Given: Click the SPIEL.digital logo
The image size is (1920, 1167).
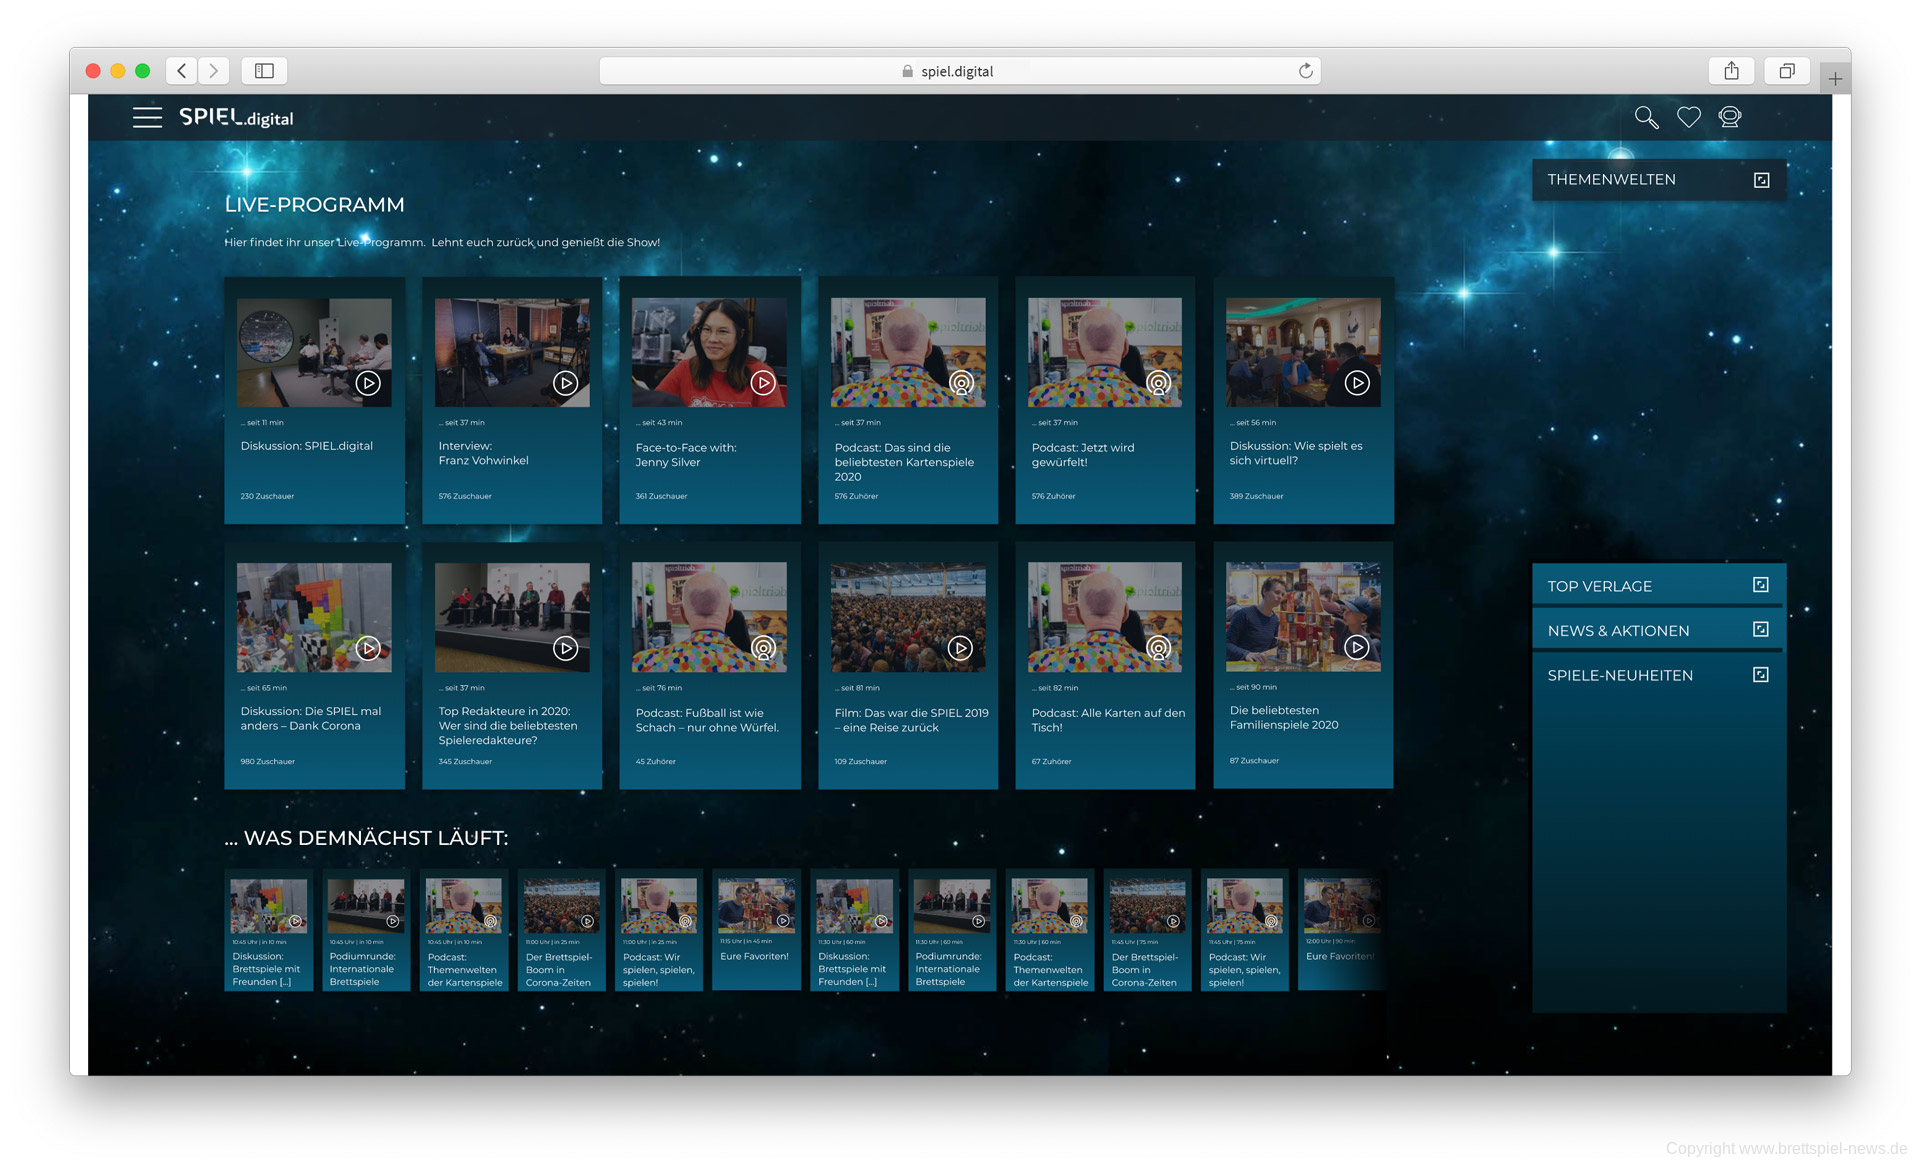Looking at the screenshot, I should coord(237,118).
